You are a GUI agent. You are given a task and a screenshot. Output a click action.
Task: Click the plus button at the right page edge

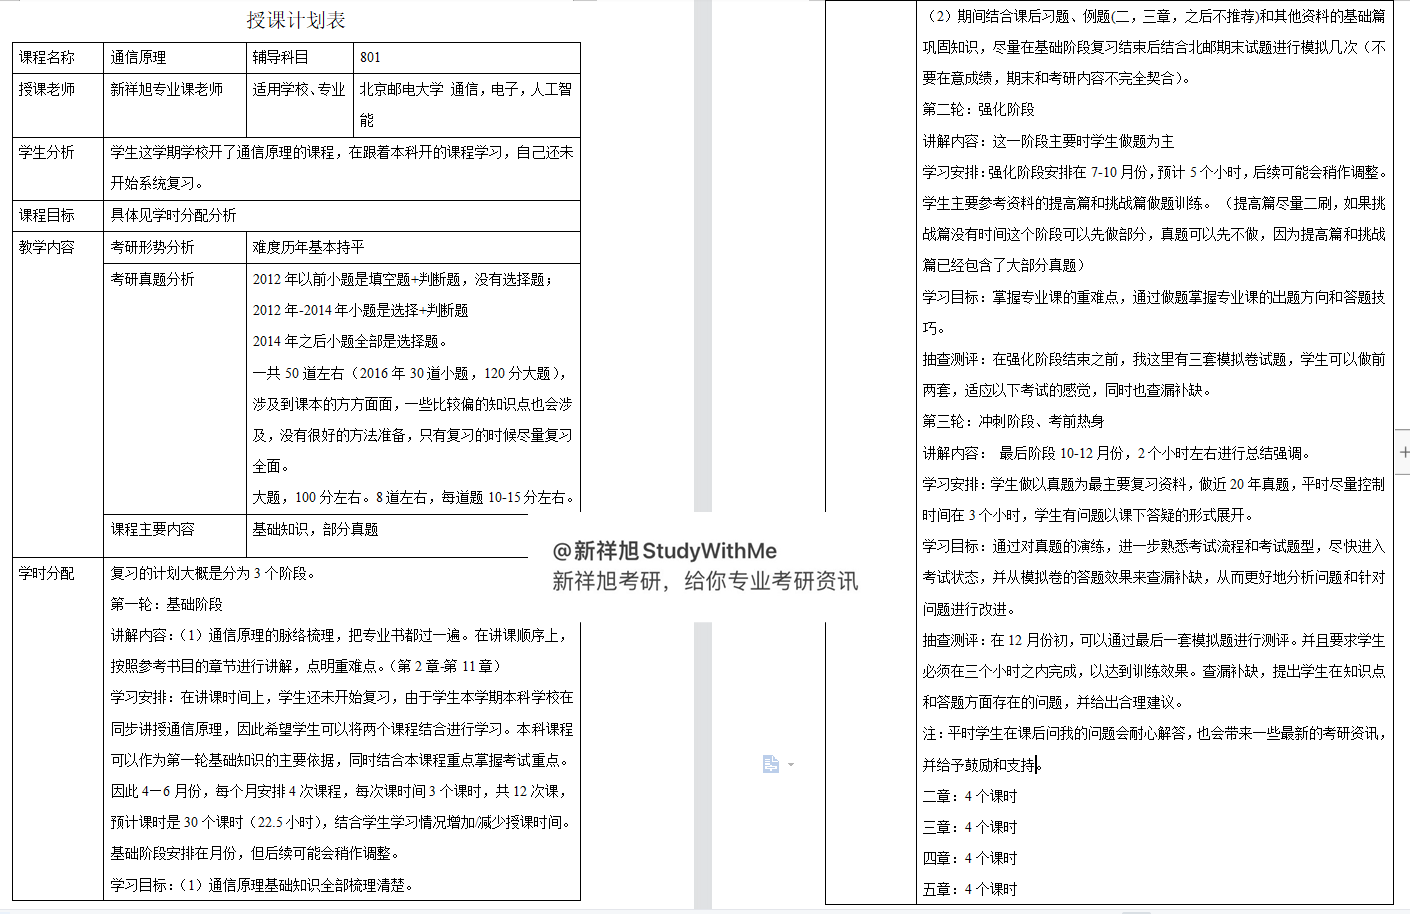point(1403,453)
